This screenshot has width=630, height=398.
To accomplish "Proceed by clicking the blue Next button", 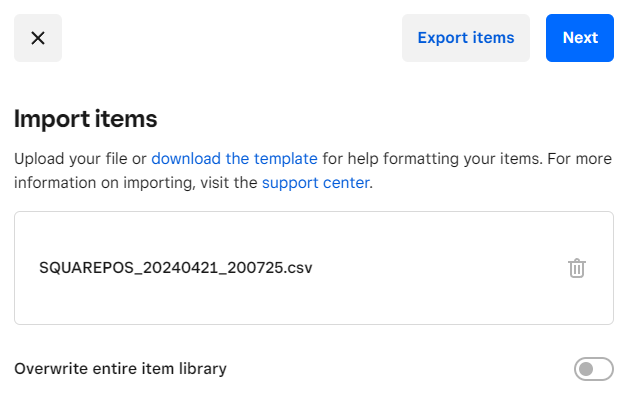I will [x=580, y=38].
